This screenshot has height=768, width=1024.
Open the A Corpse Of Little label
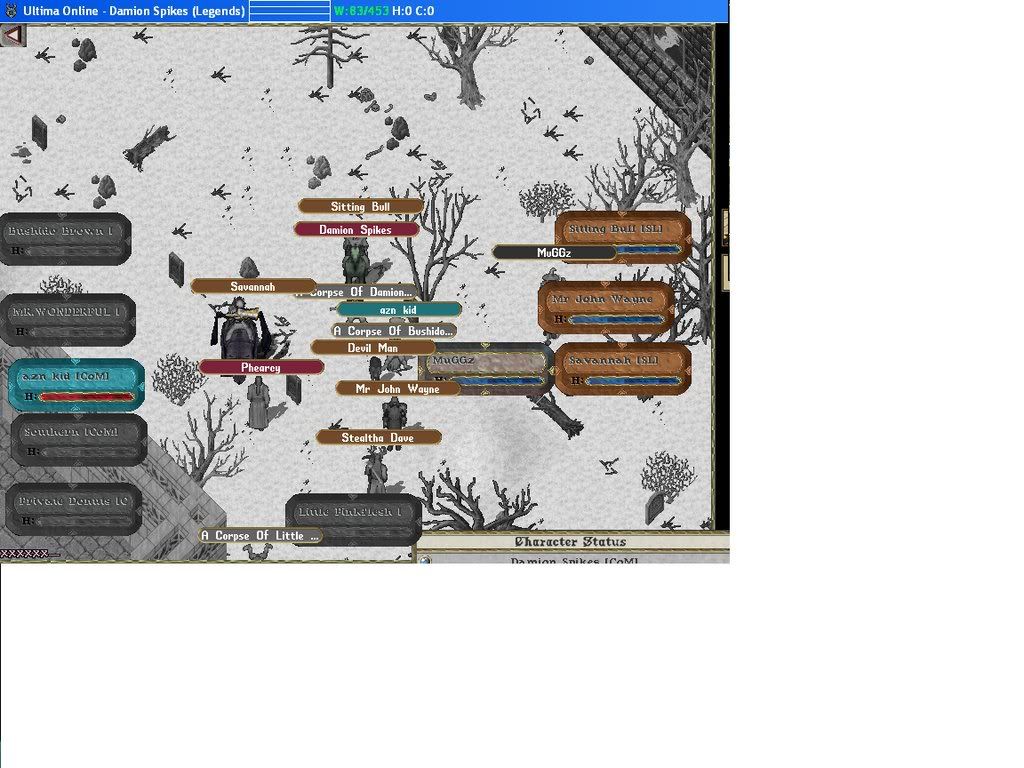261,536
